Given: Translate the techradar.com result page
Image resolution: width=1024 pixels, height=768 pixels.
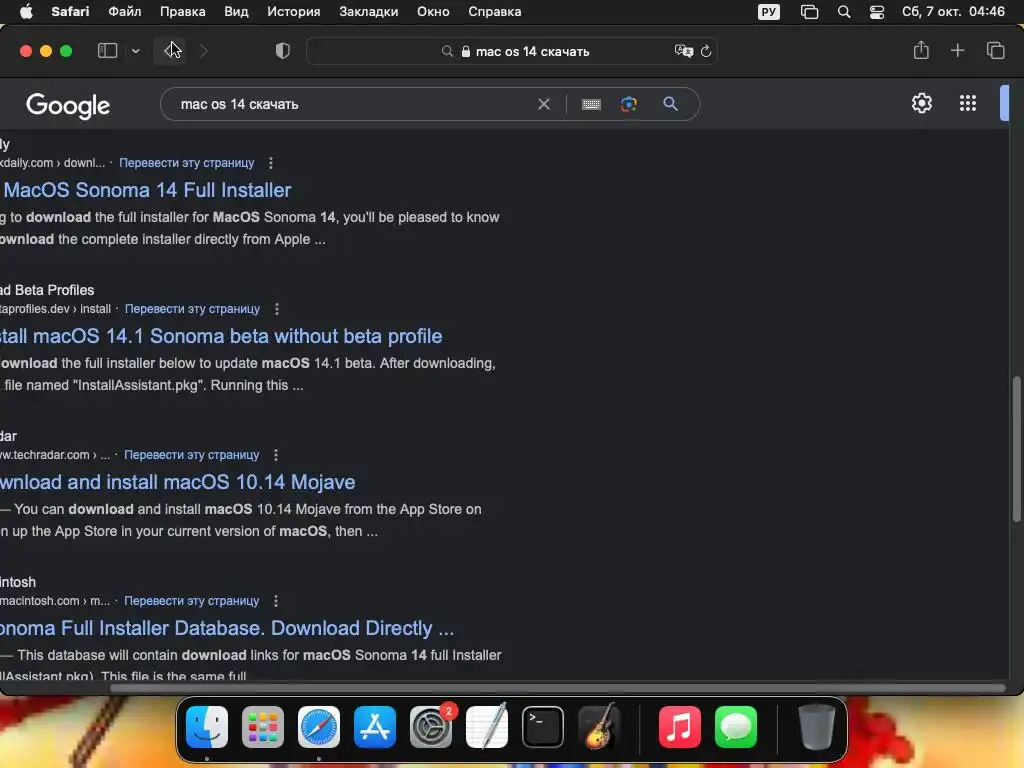Looking at the screenshot, I should [x=191, y=455].
